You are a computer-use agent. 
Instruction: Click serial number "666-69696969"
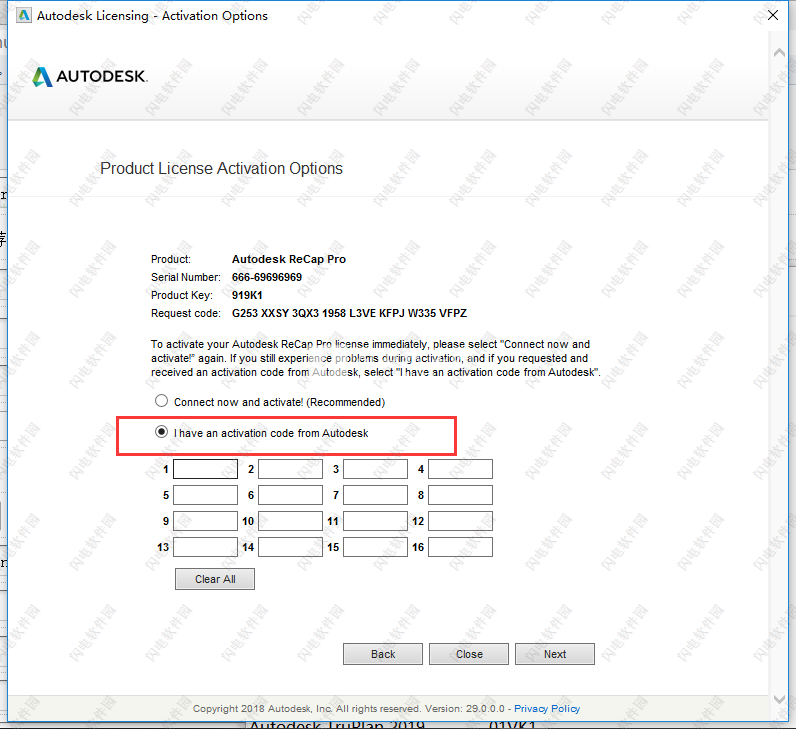click(267, 277)
